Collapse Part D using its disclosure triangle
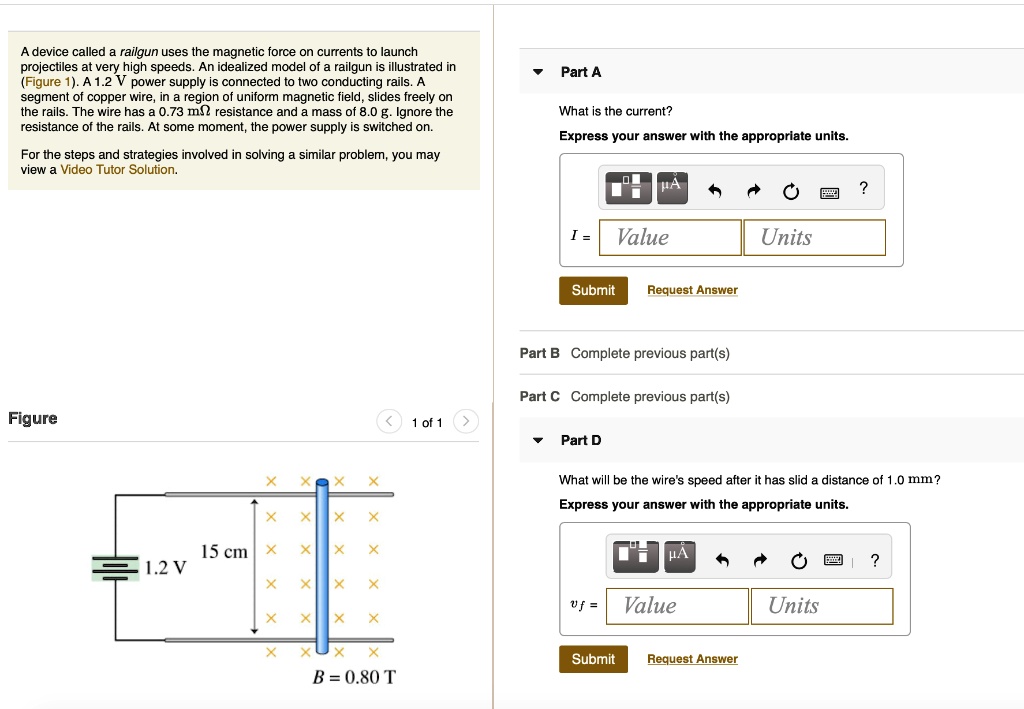 pos(536,440)
